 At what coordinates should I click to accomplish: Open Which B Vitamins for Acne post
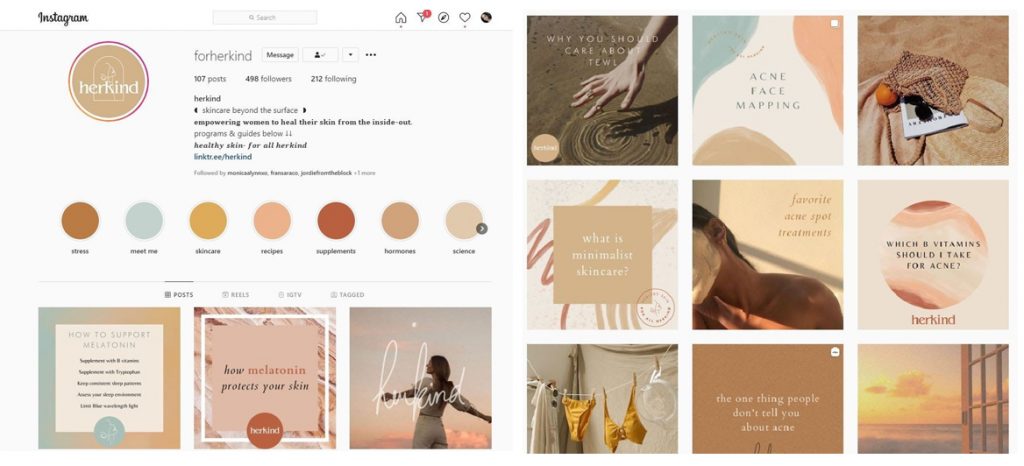point(933,255)
